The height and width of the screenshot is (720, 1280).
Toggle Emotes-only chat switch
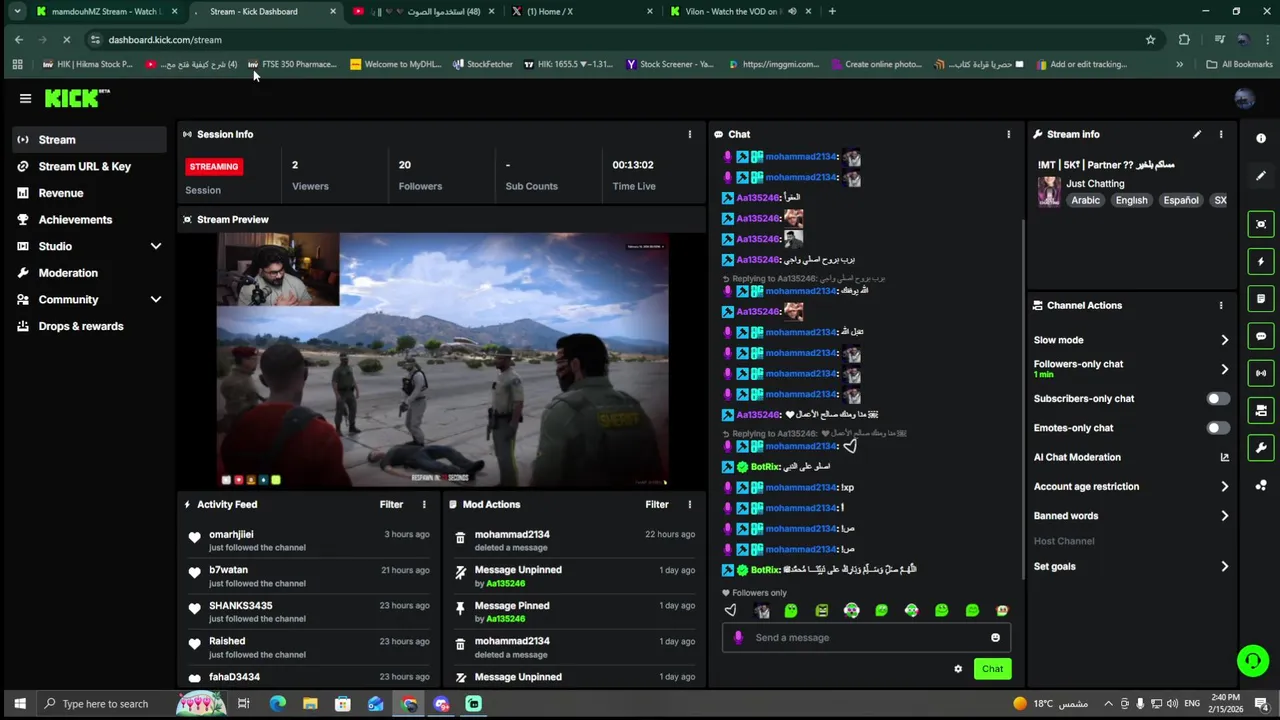(1217, 428)
